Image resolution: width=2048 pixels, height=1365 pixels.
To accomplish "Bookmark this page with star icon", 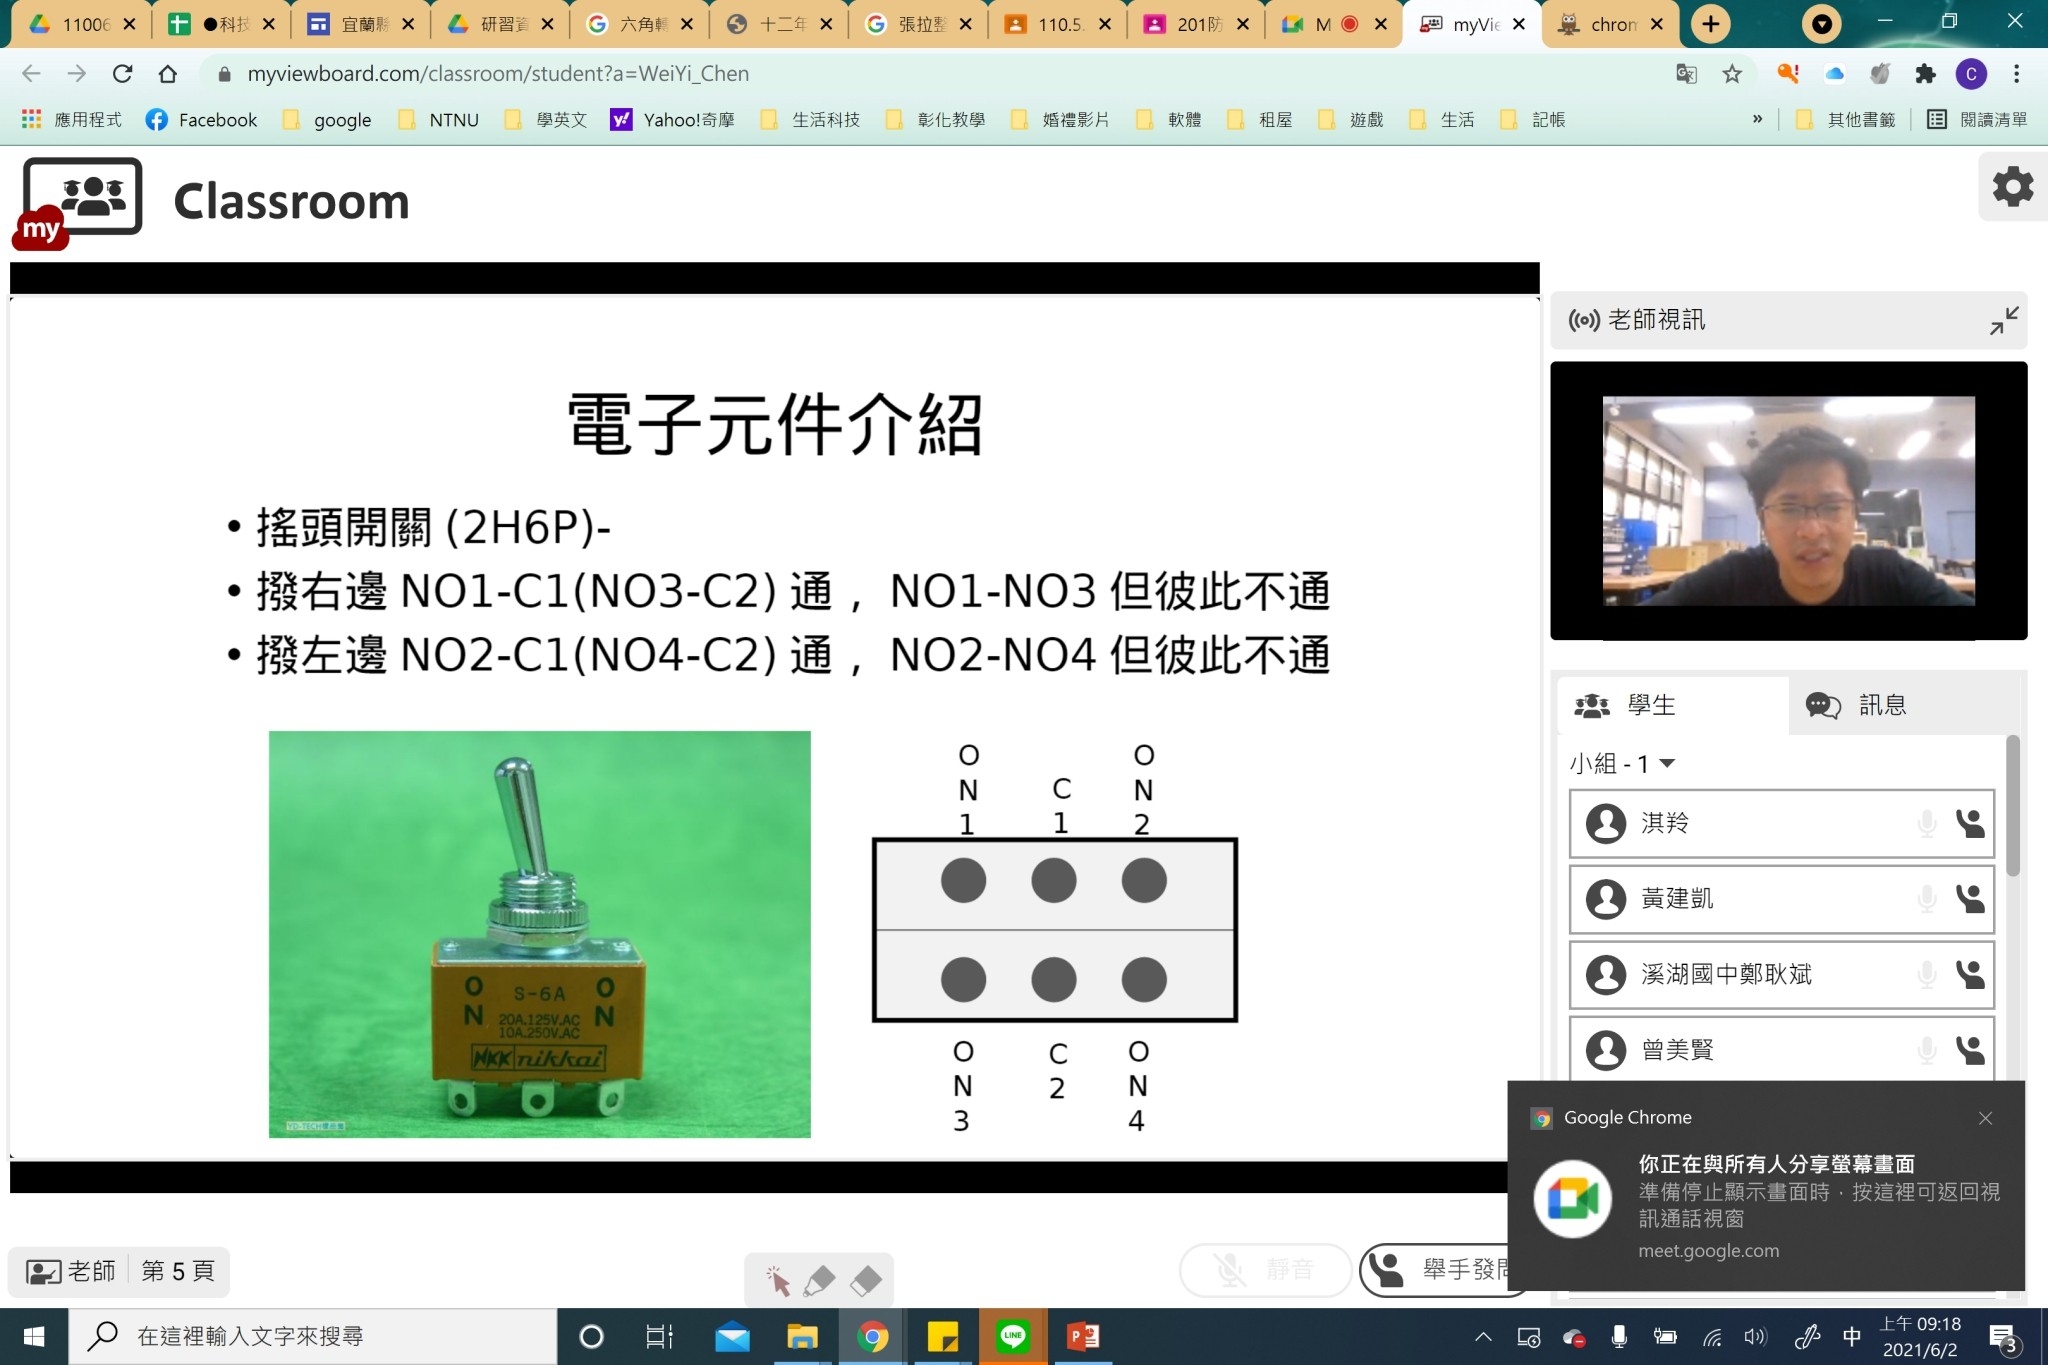I will 1732,74.
